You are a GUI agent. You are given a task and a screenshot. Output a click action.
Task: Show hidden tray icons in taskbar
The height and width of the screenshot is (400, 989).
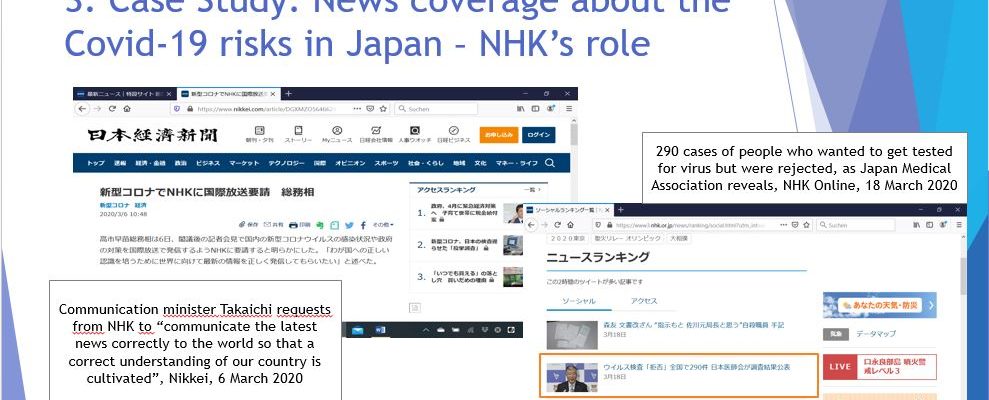click(x=426, y=330)
